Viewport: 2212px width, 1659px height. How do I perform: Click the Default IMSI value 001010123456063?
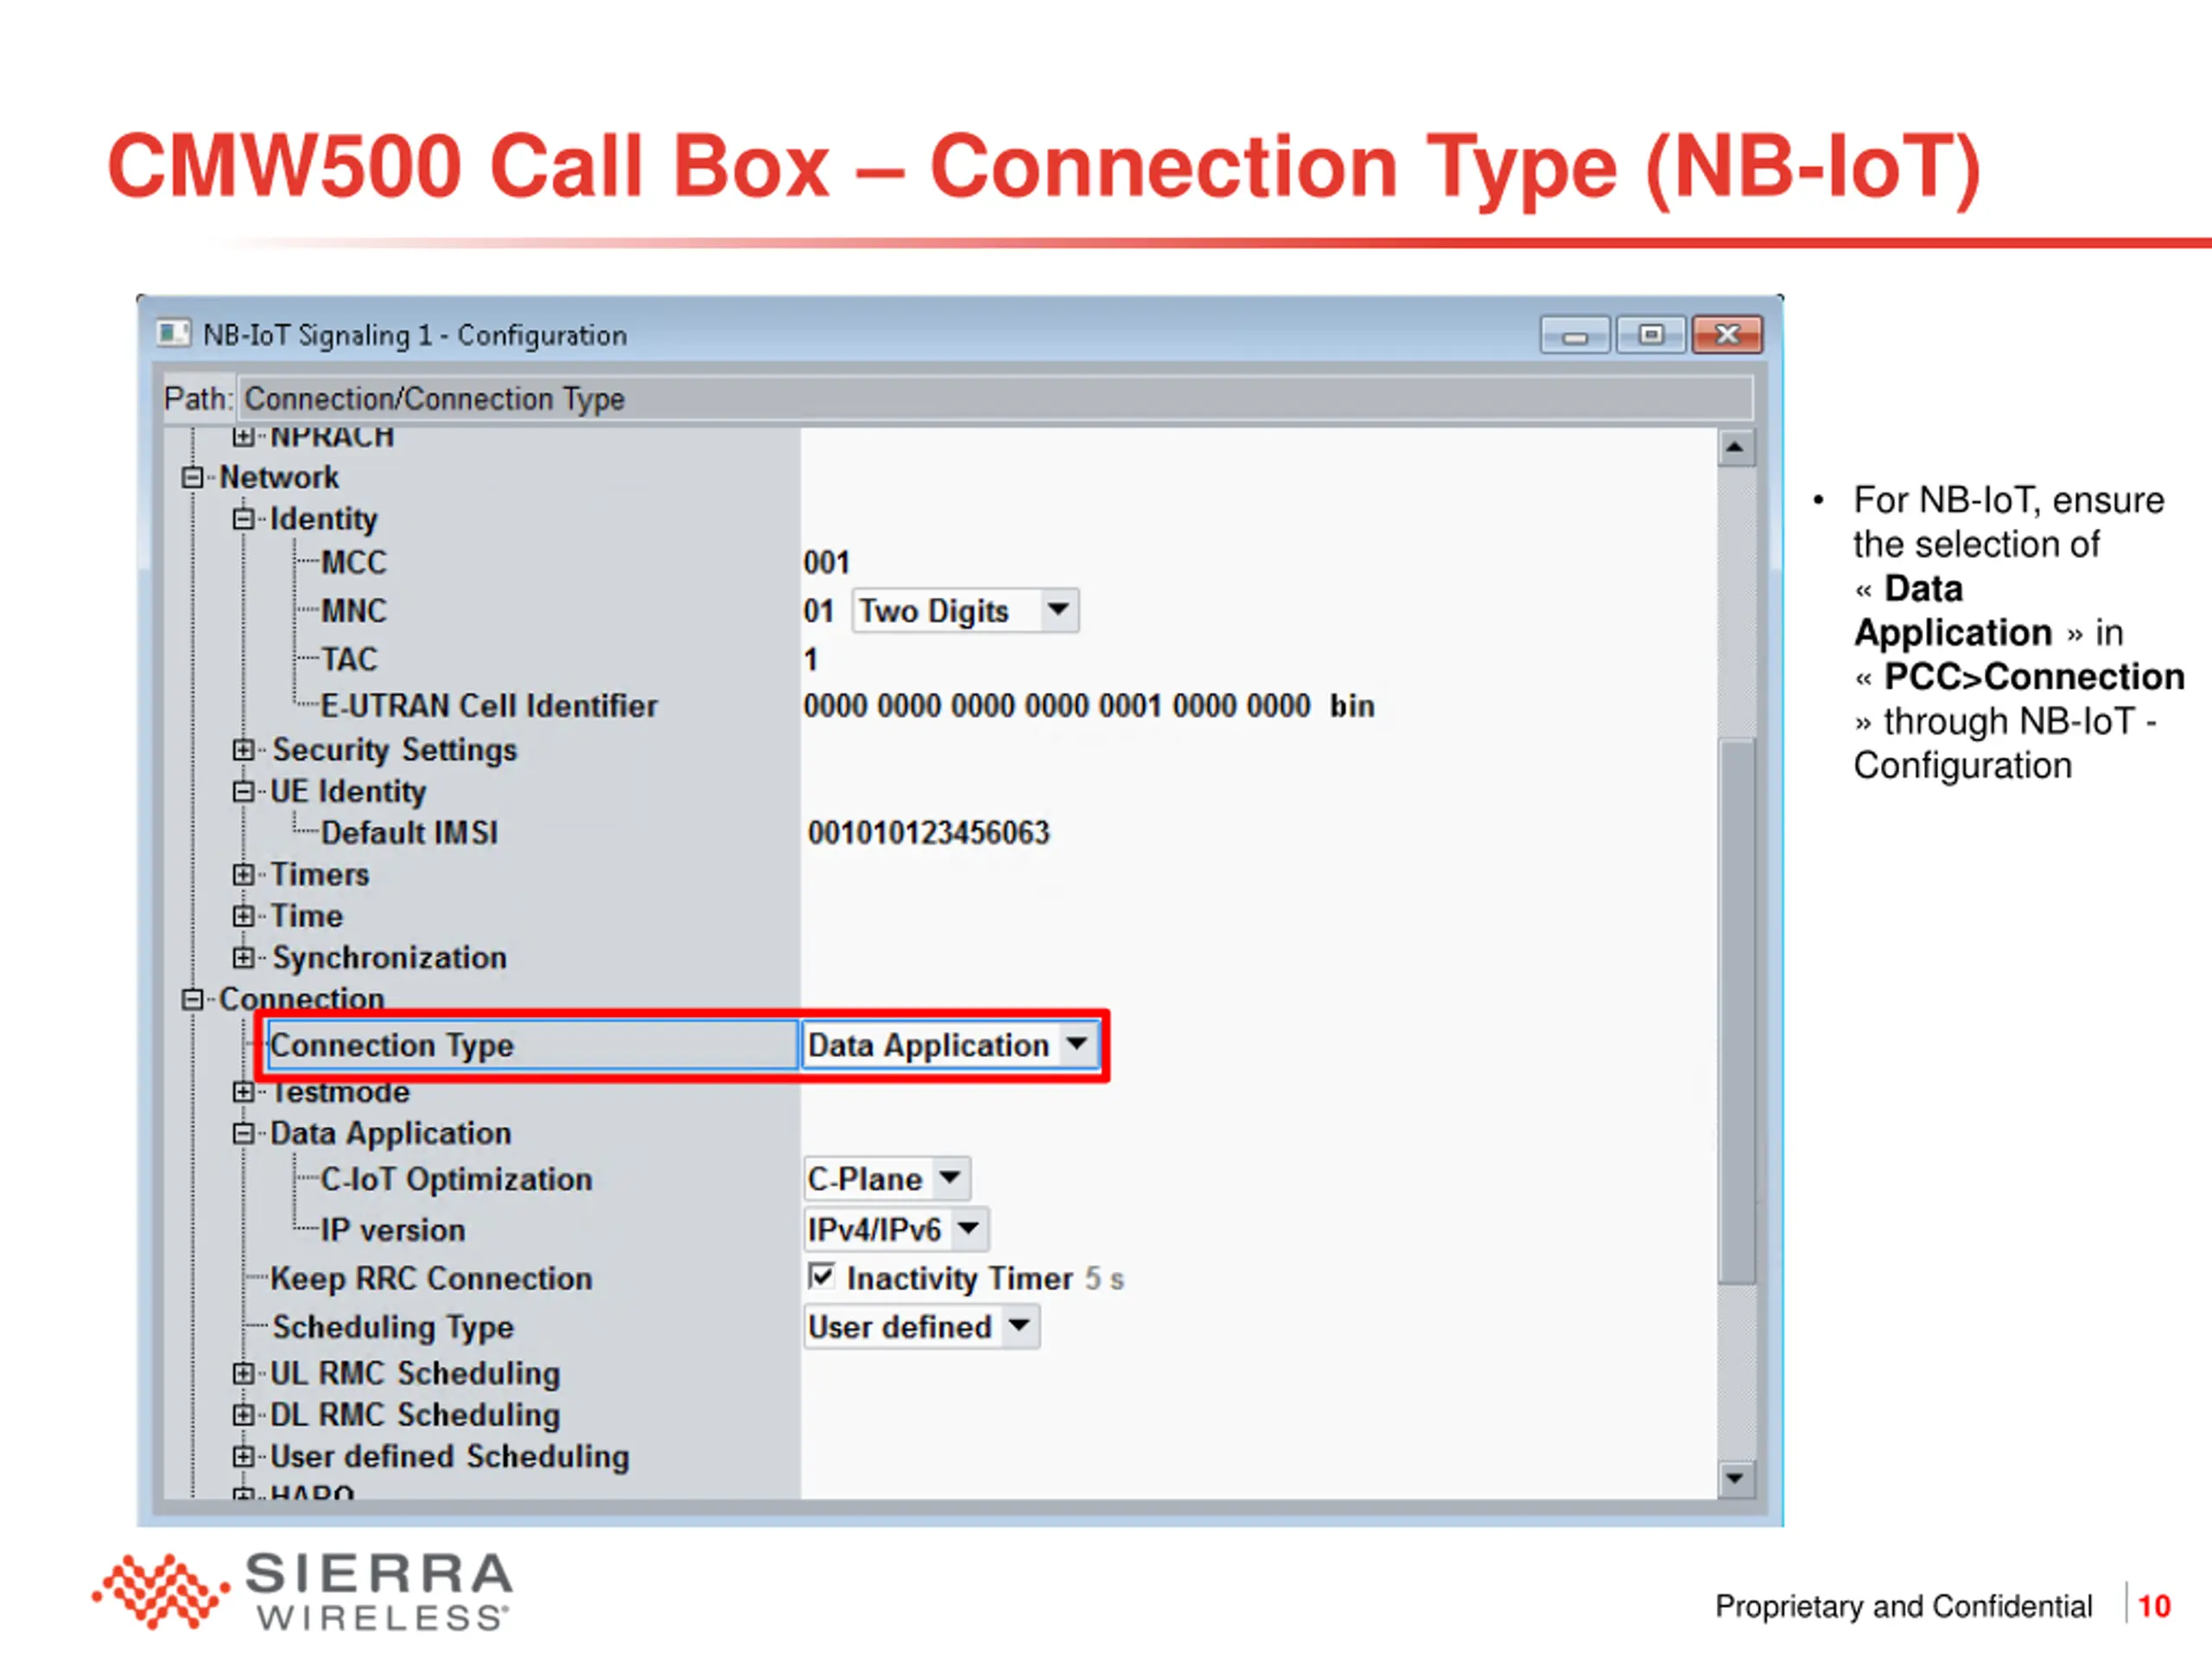click(x=928, y=833)
